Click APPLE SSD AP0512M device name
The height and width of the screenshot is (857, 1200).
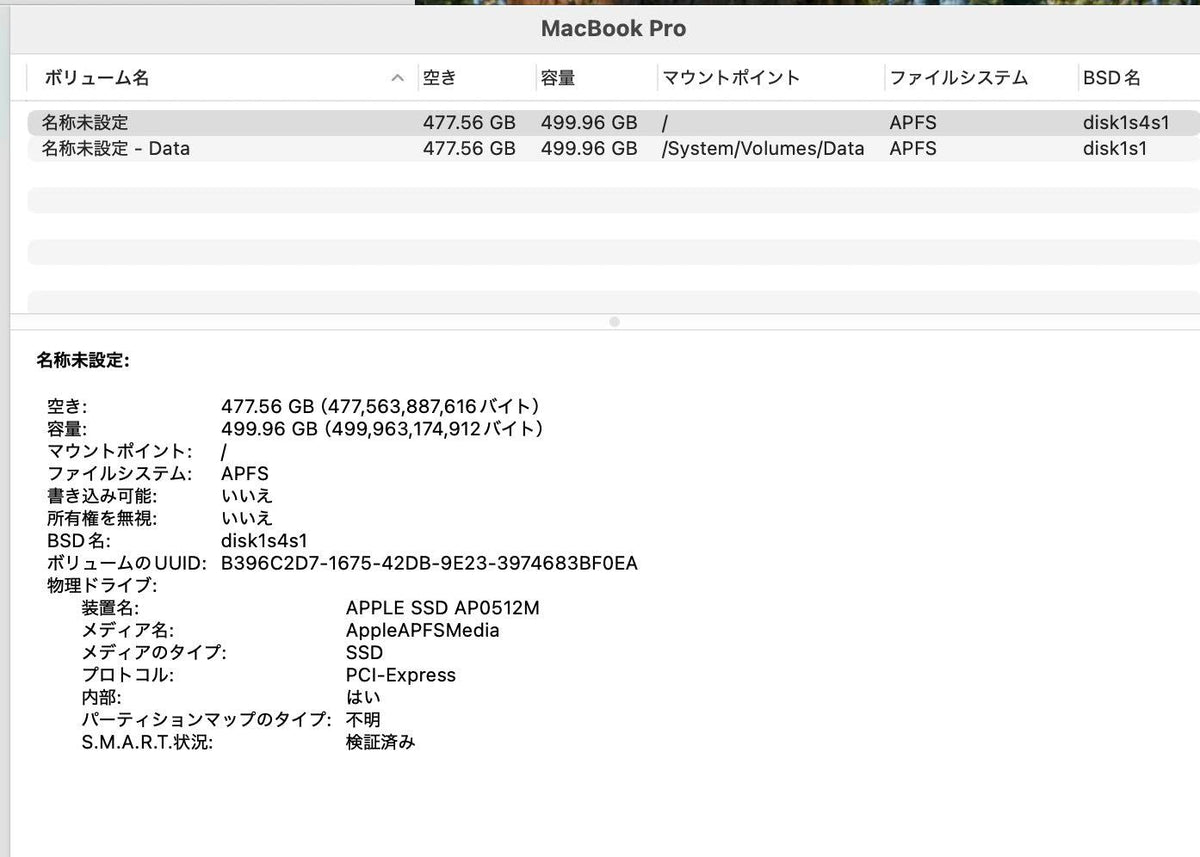tap(443, 608)
